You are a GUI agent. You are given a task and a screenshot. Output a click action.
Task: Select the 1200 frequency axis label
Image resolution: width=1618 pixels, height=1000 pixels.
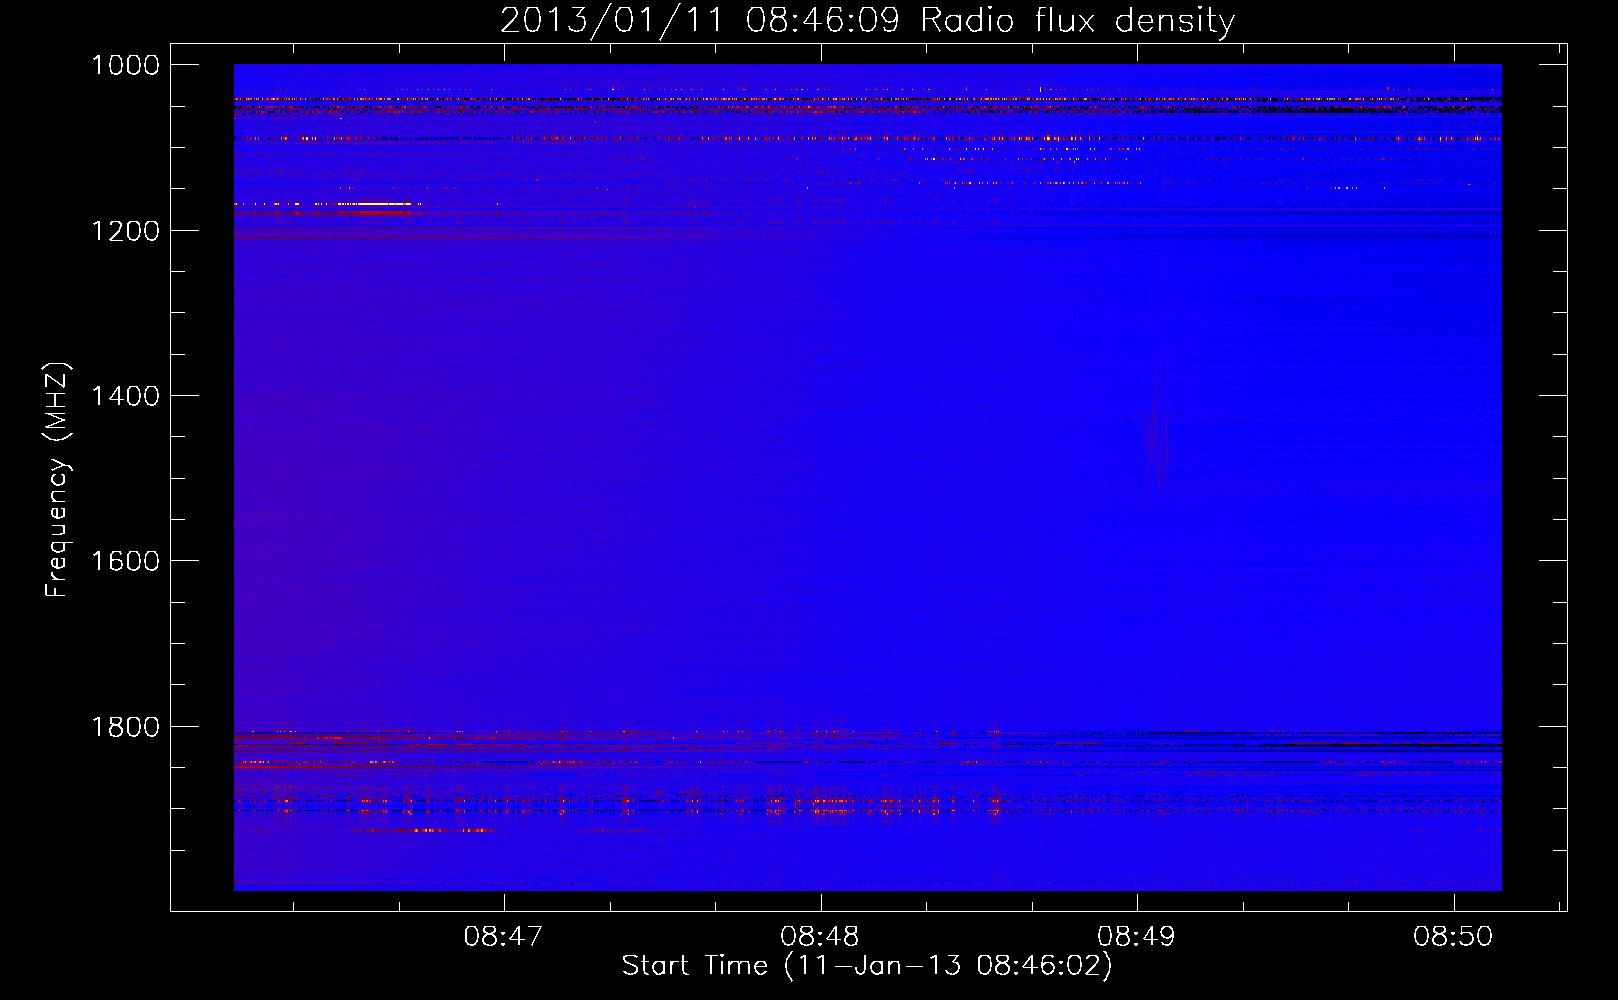125,231
